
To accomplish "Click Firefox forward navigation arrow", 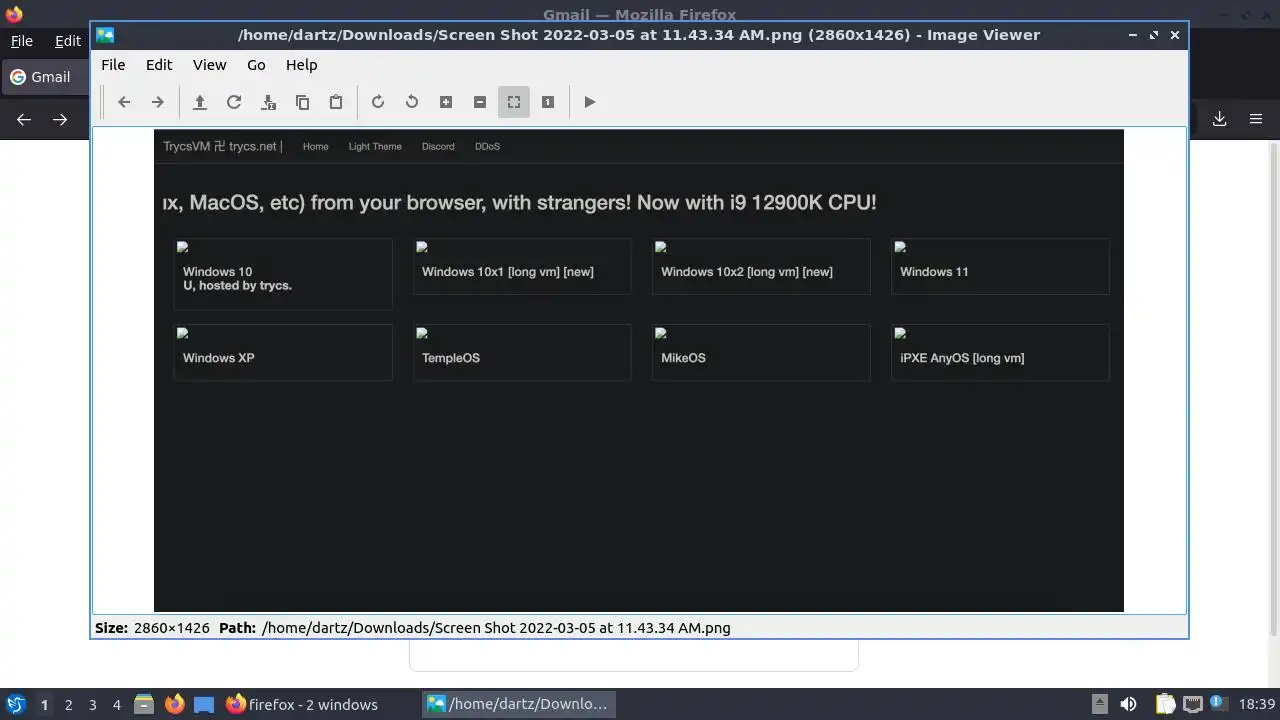I will [60, 119].
